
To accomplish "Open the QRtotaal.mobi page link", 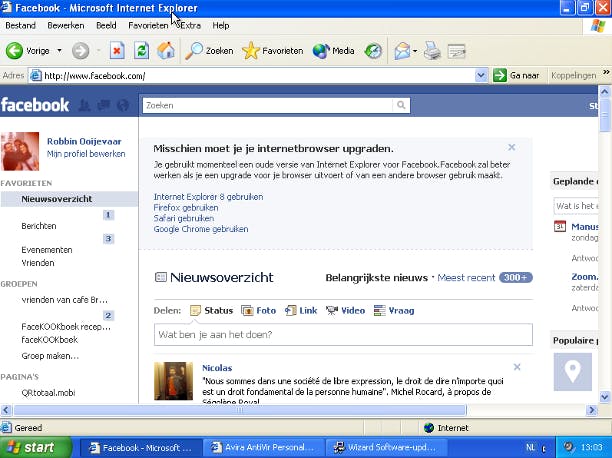I will 48,393.
